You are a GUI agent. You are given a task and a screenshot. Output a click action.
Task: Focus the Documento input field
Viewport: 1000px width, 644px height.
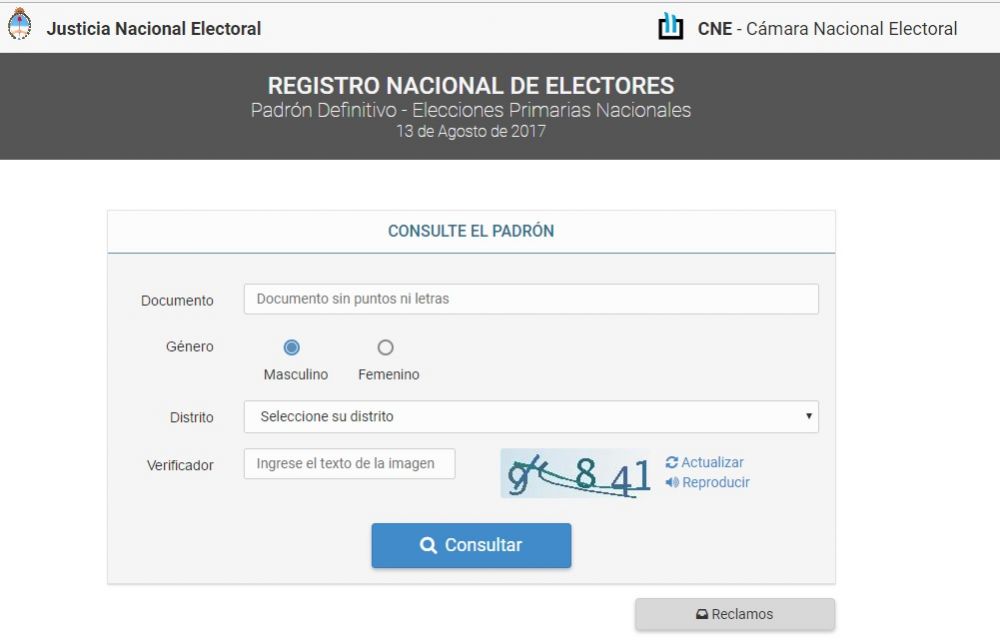pos(531,299)
